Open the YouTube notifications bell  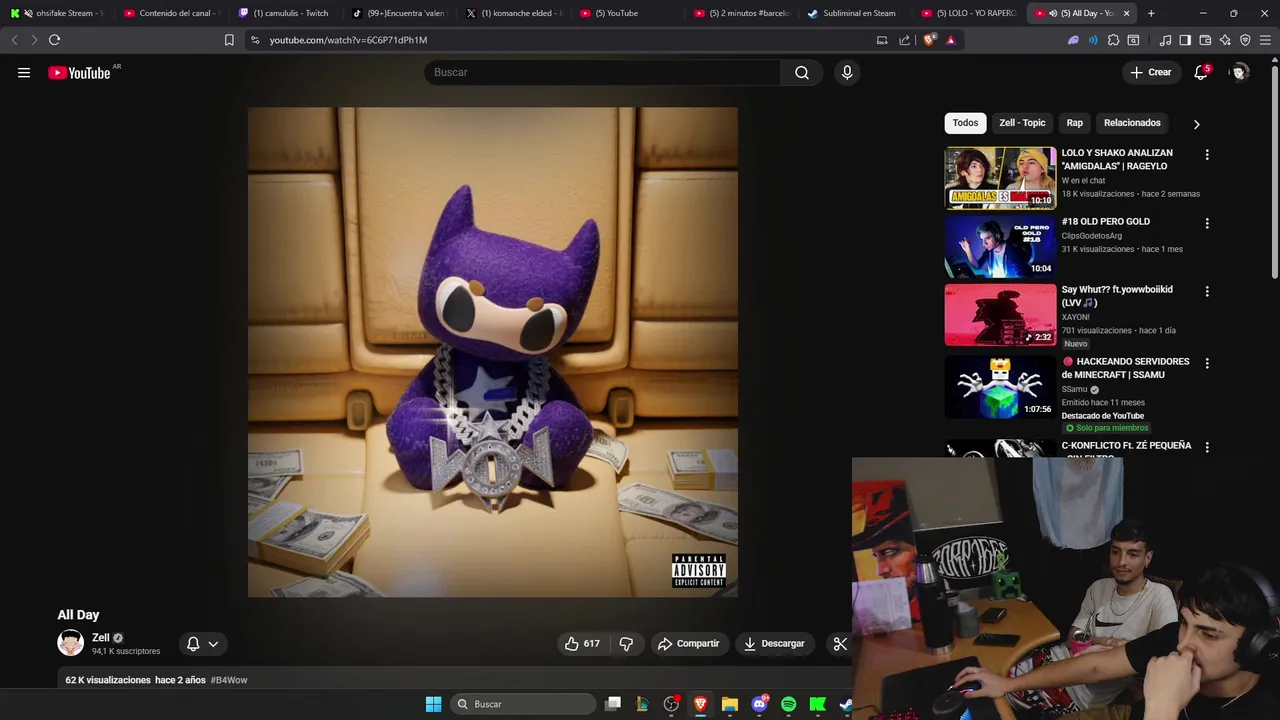(x=1201, y=72)
